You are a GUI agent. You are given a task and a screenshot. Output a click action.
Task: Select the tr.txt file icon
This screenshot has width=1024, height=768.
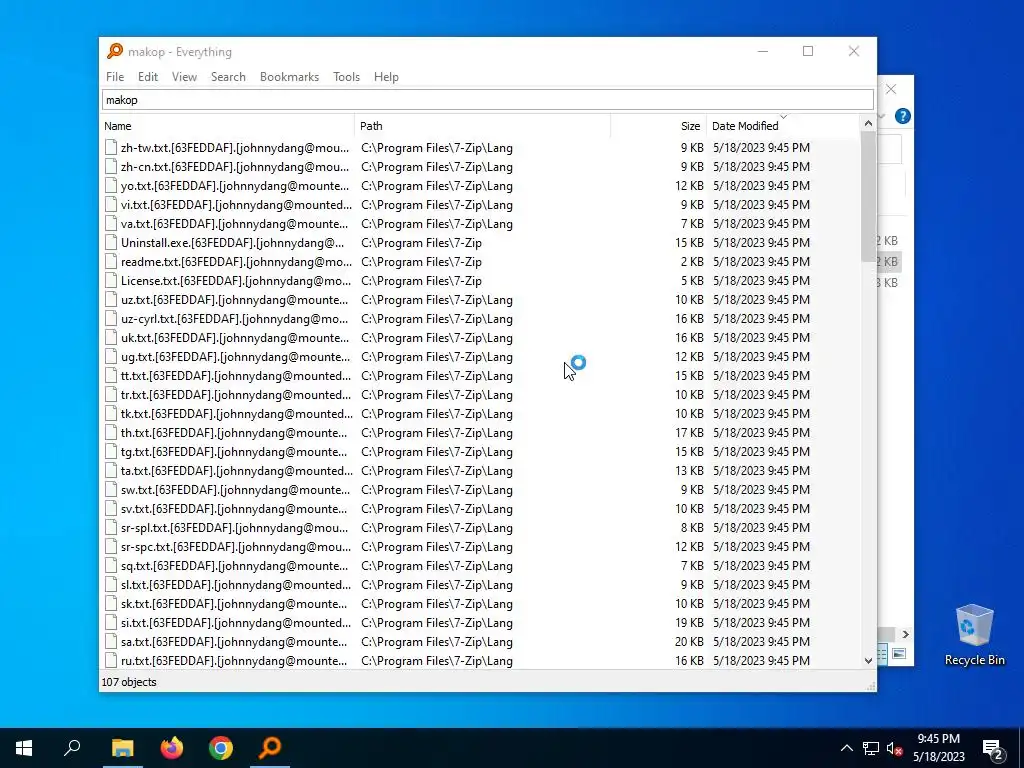pos(111,394)
